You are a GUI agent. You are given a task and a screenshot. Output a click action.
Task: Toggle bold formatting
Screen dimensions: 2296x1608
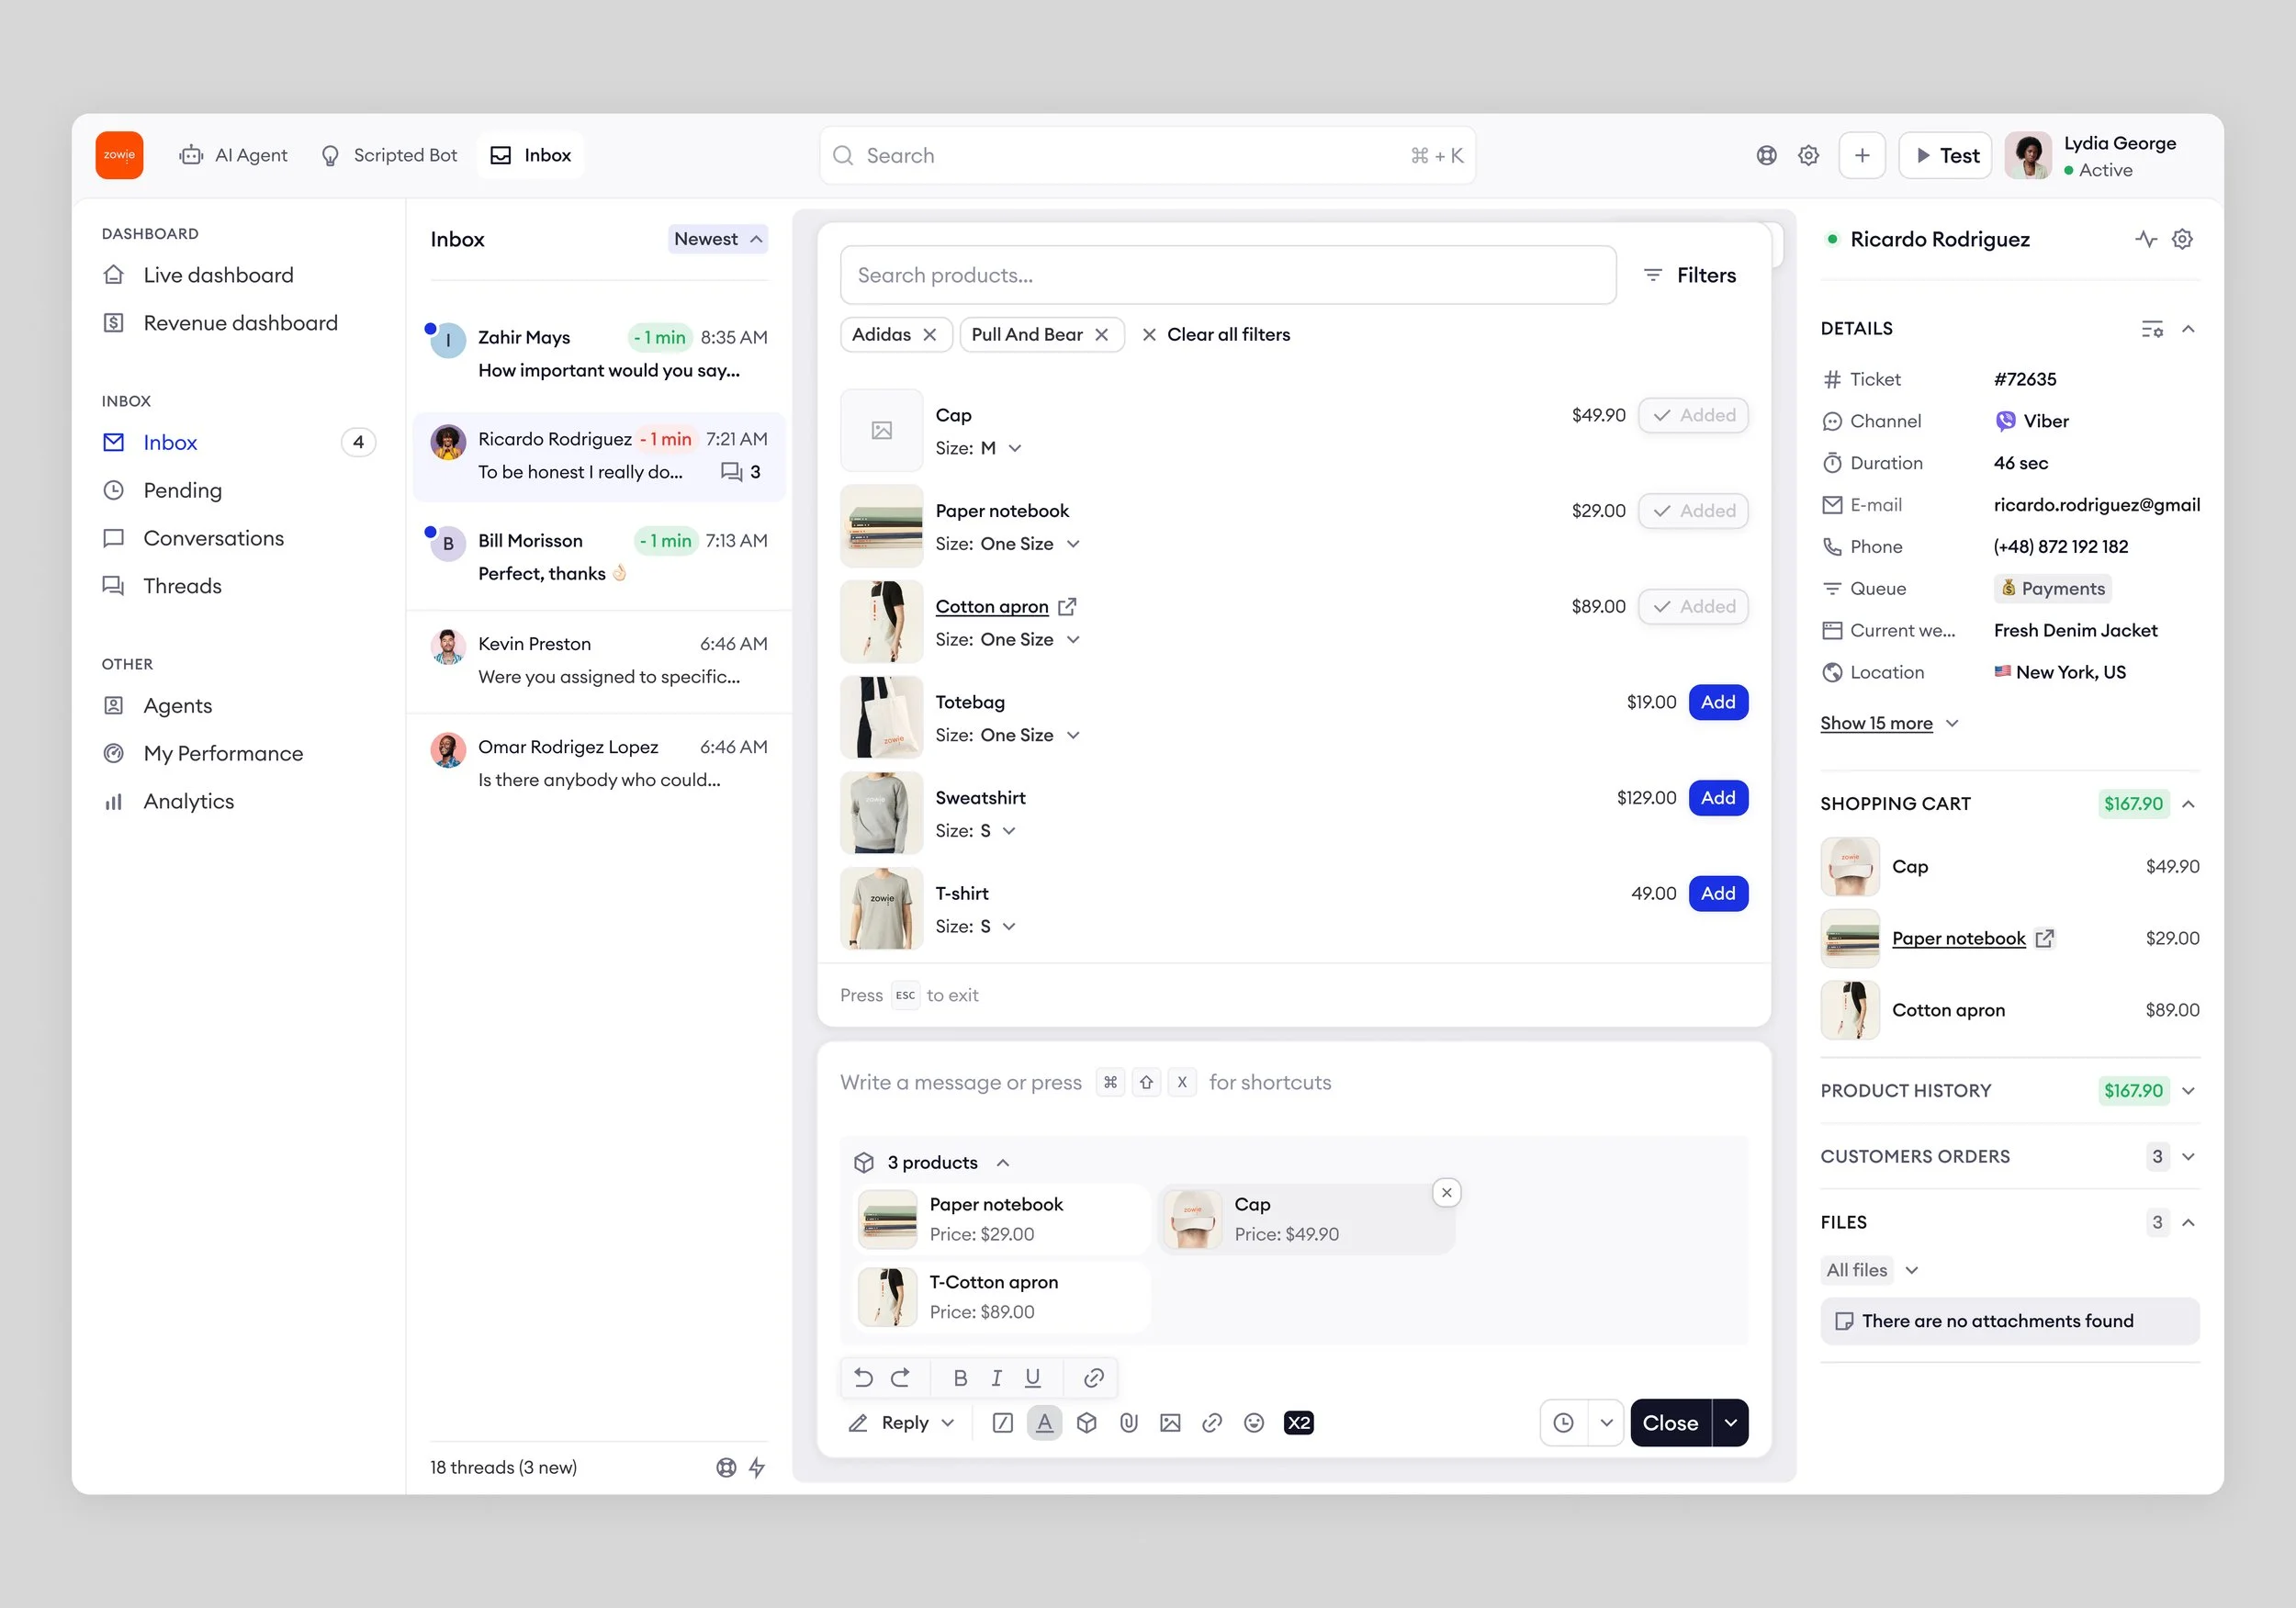tap(960, 1378)
